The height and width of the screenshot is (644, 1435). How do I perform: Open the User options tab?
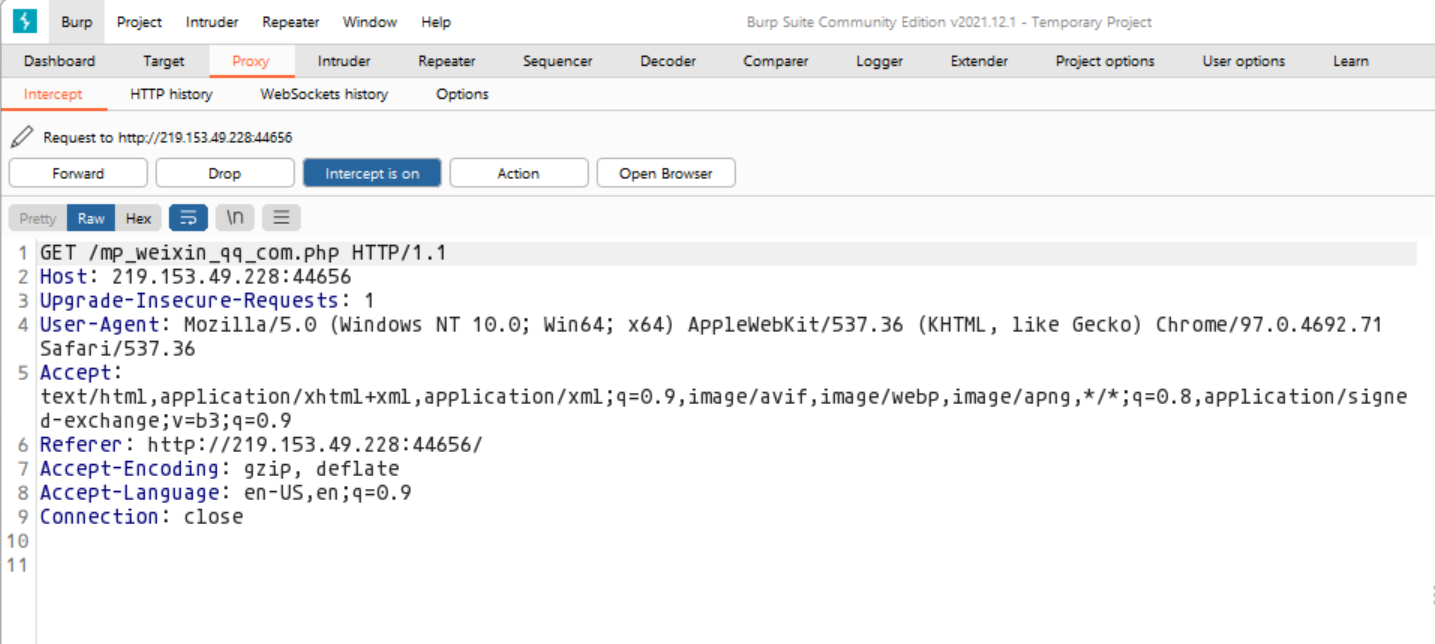tap(1244, 61)
